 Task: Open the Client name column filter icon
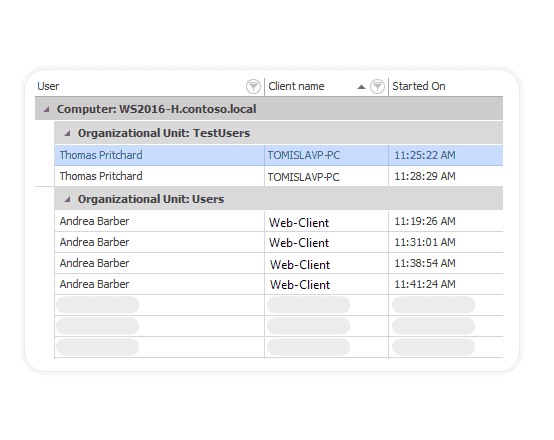point(377,86)
